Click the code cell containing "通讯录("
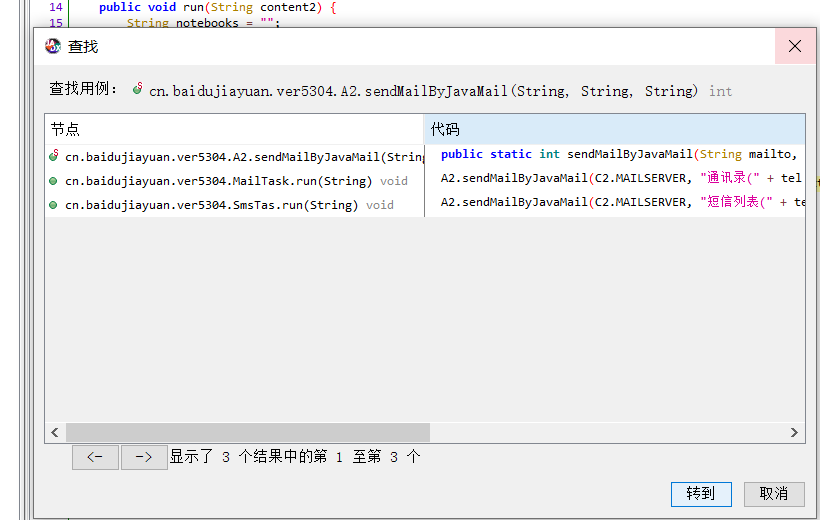 615,178
